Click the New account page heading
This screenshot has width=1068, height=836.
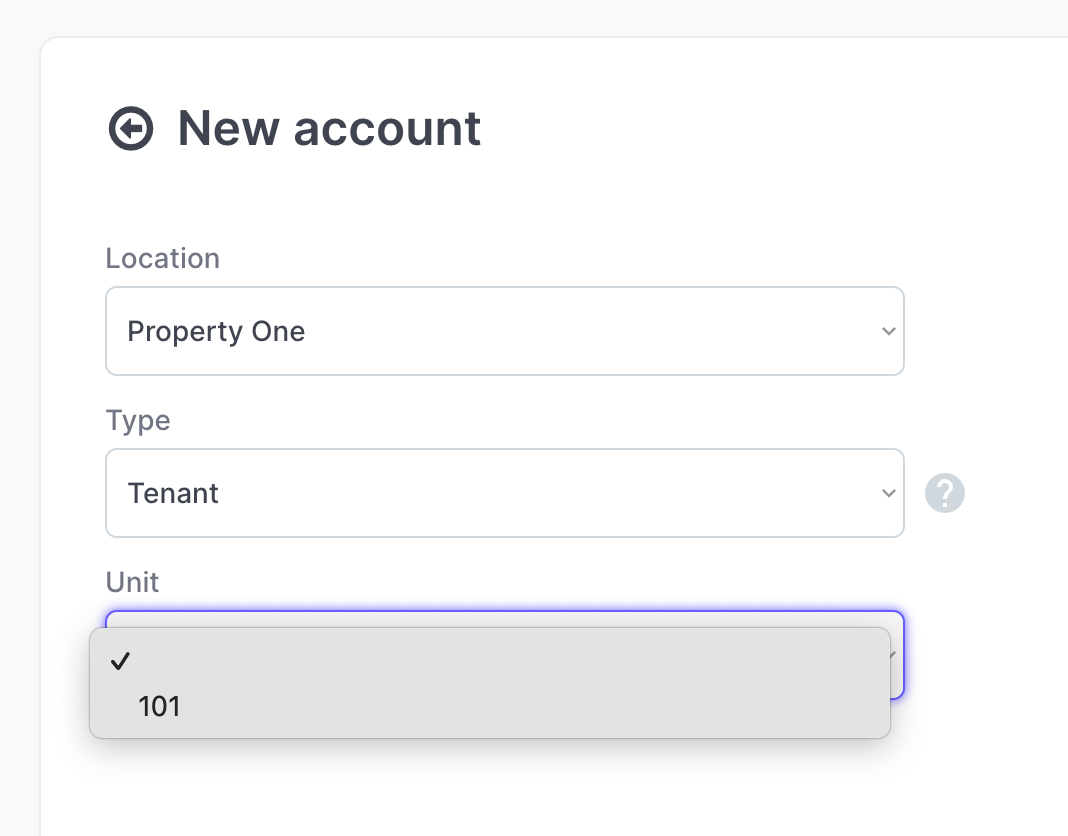(329, 128)
